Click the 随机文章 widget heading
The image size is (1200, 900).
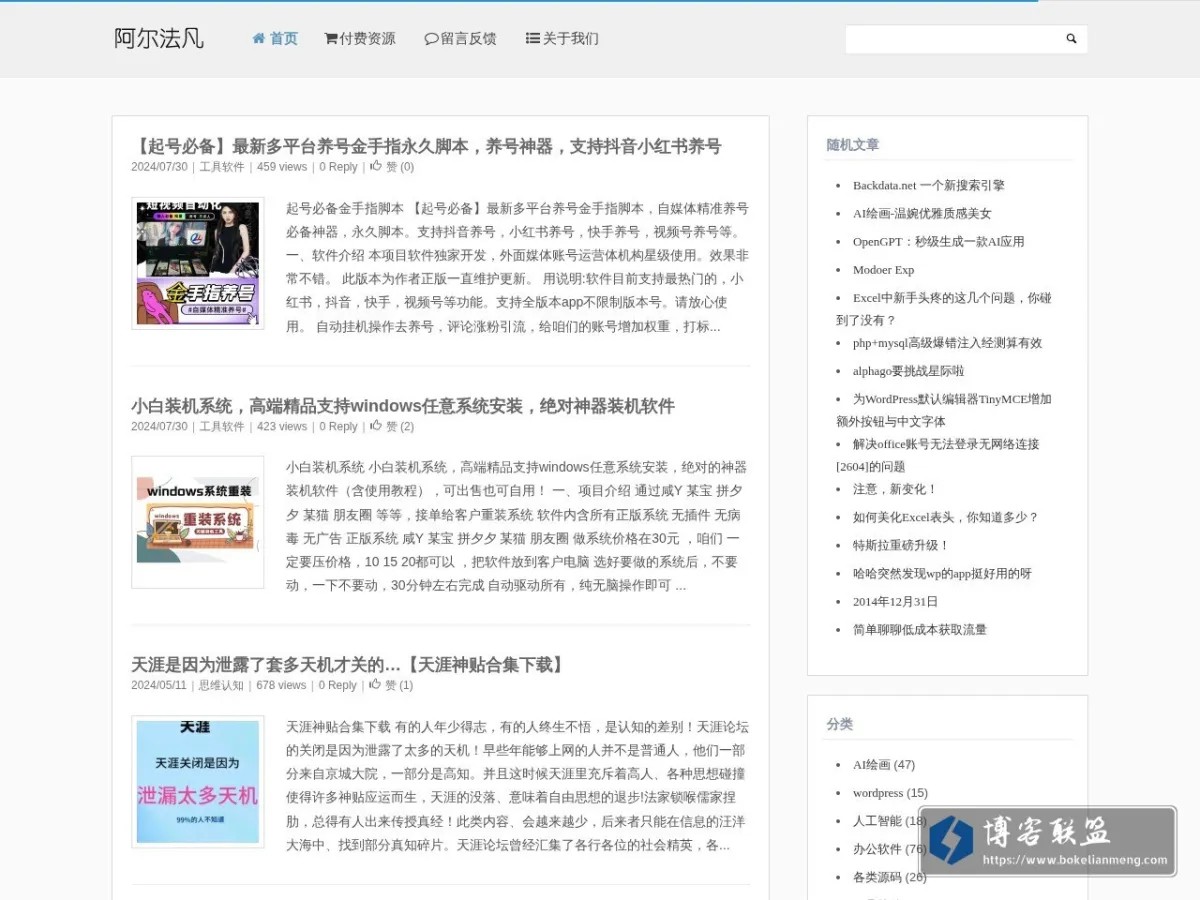(x=853, y=145)
